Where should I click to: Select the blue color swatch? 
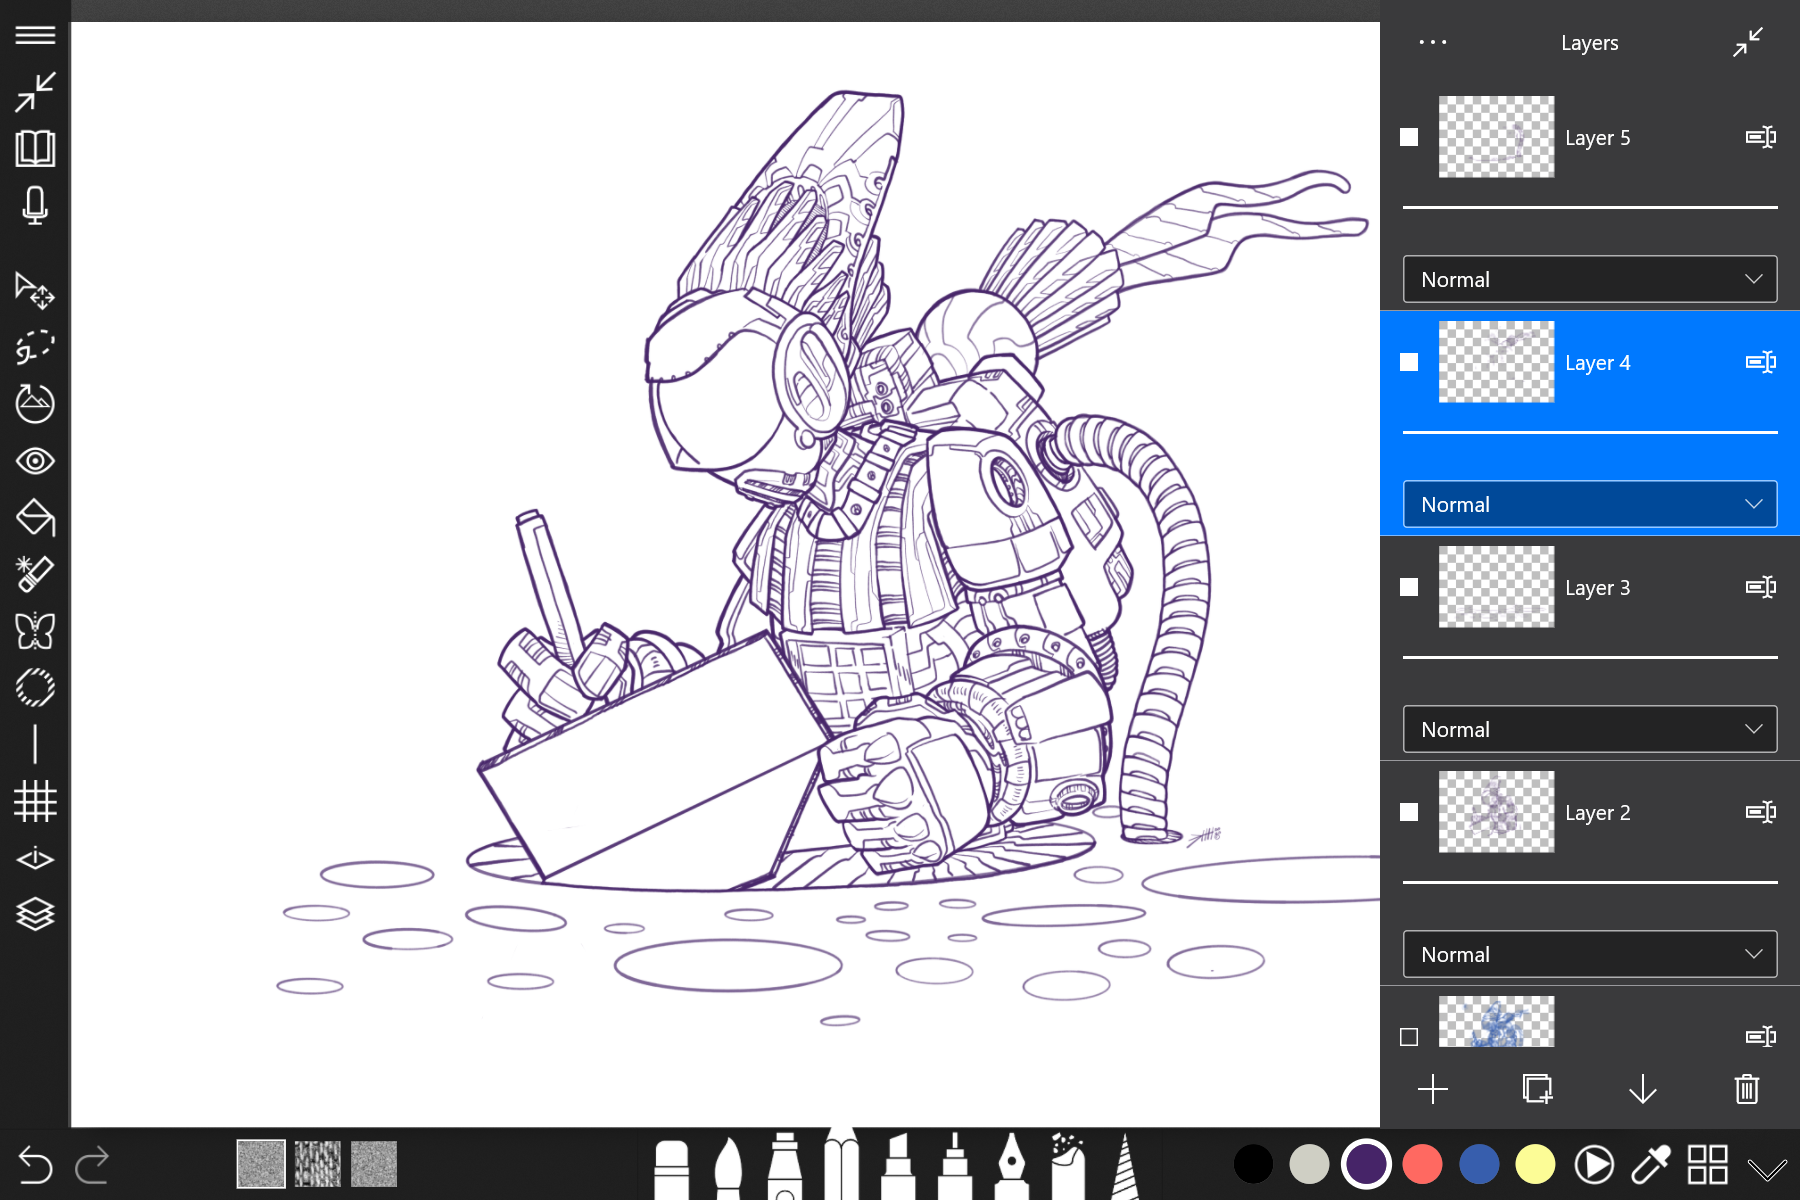point(1479,1164)
